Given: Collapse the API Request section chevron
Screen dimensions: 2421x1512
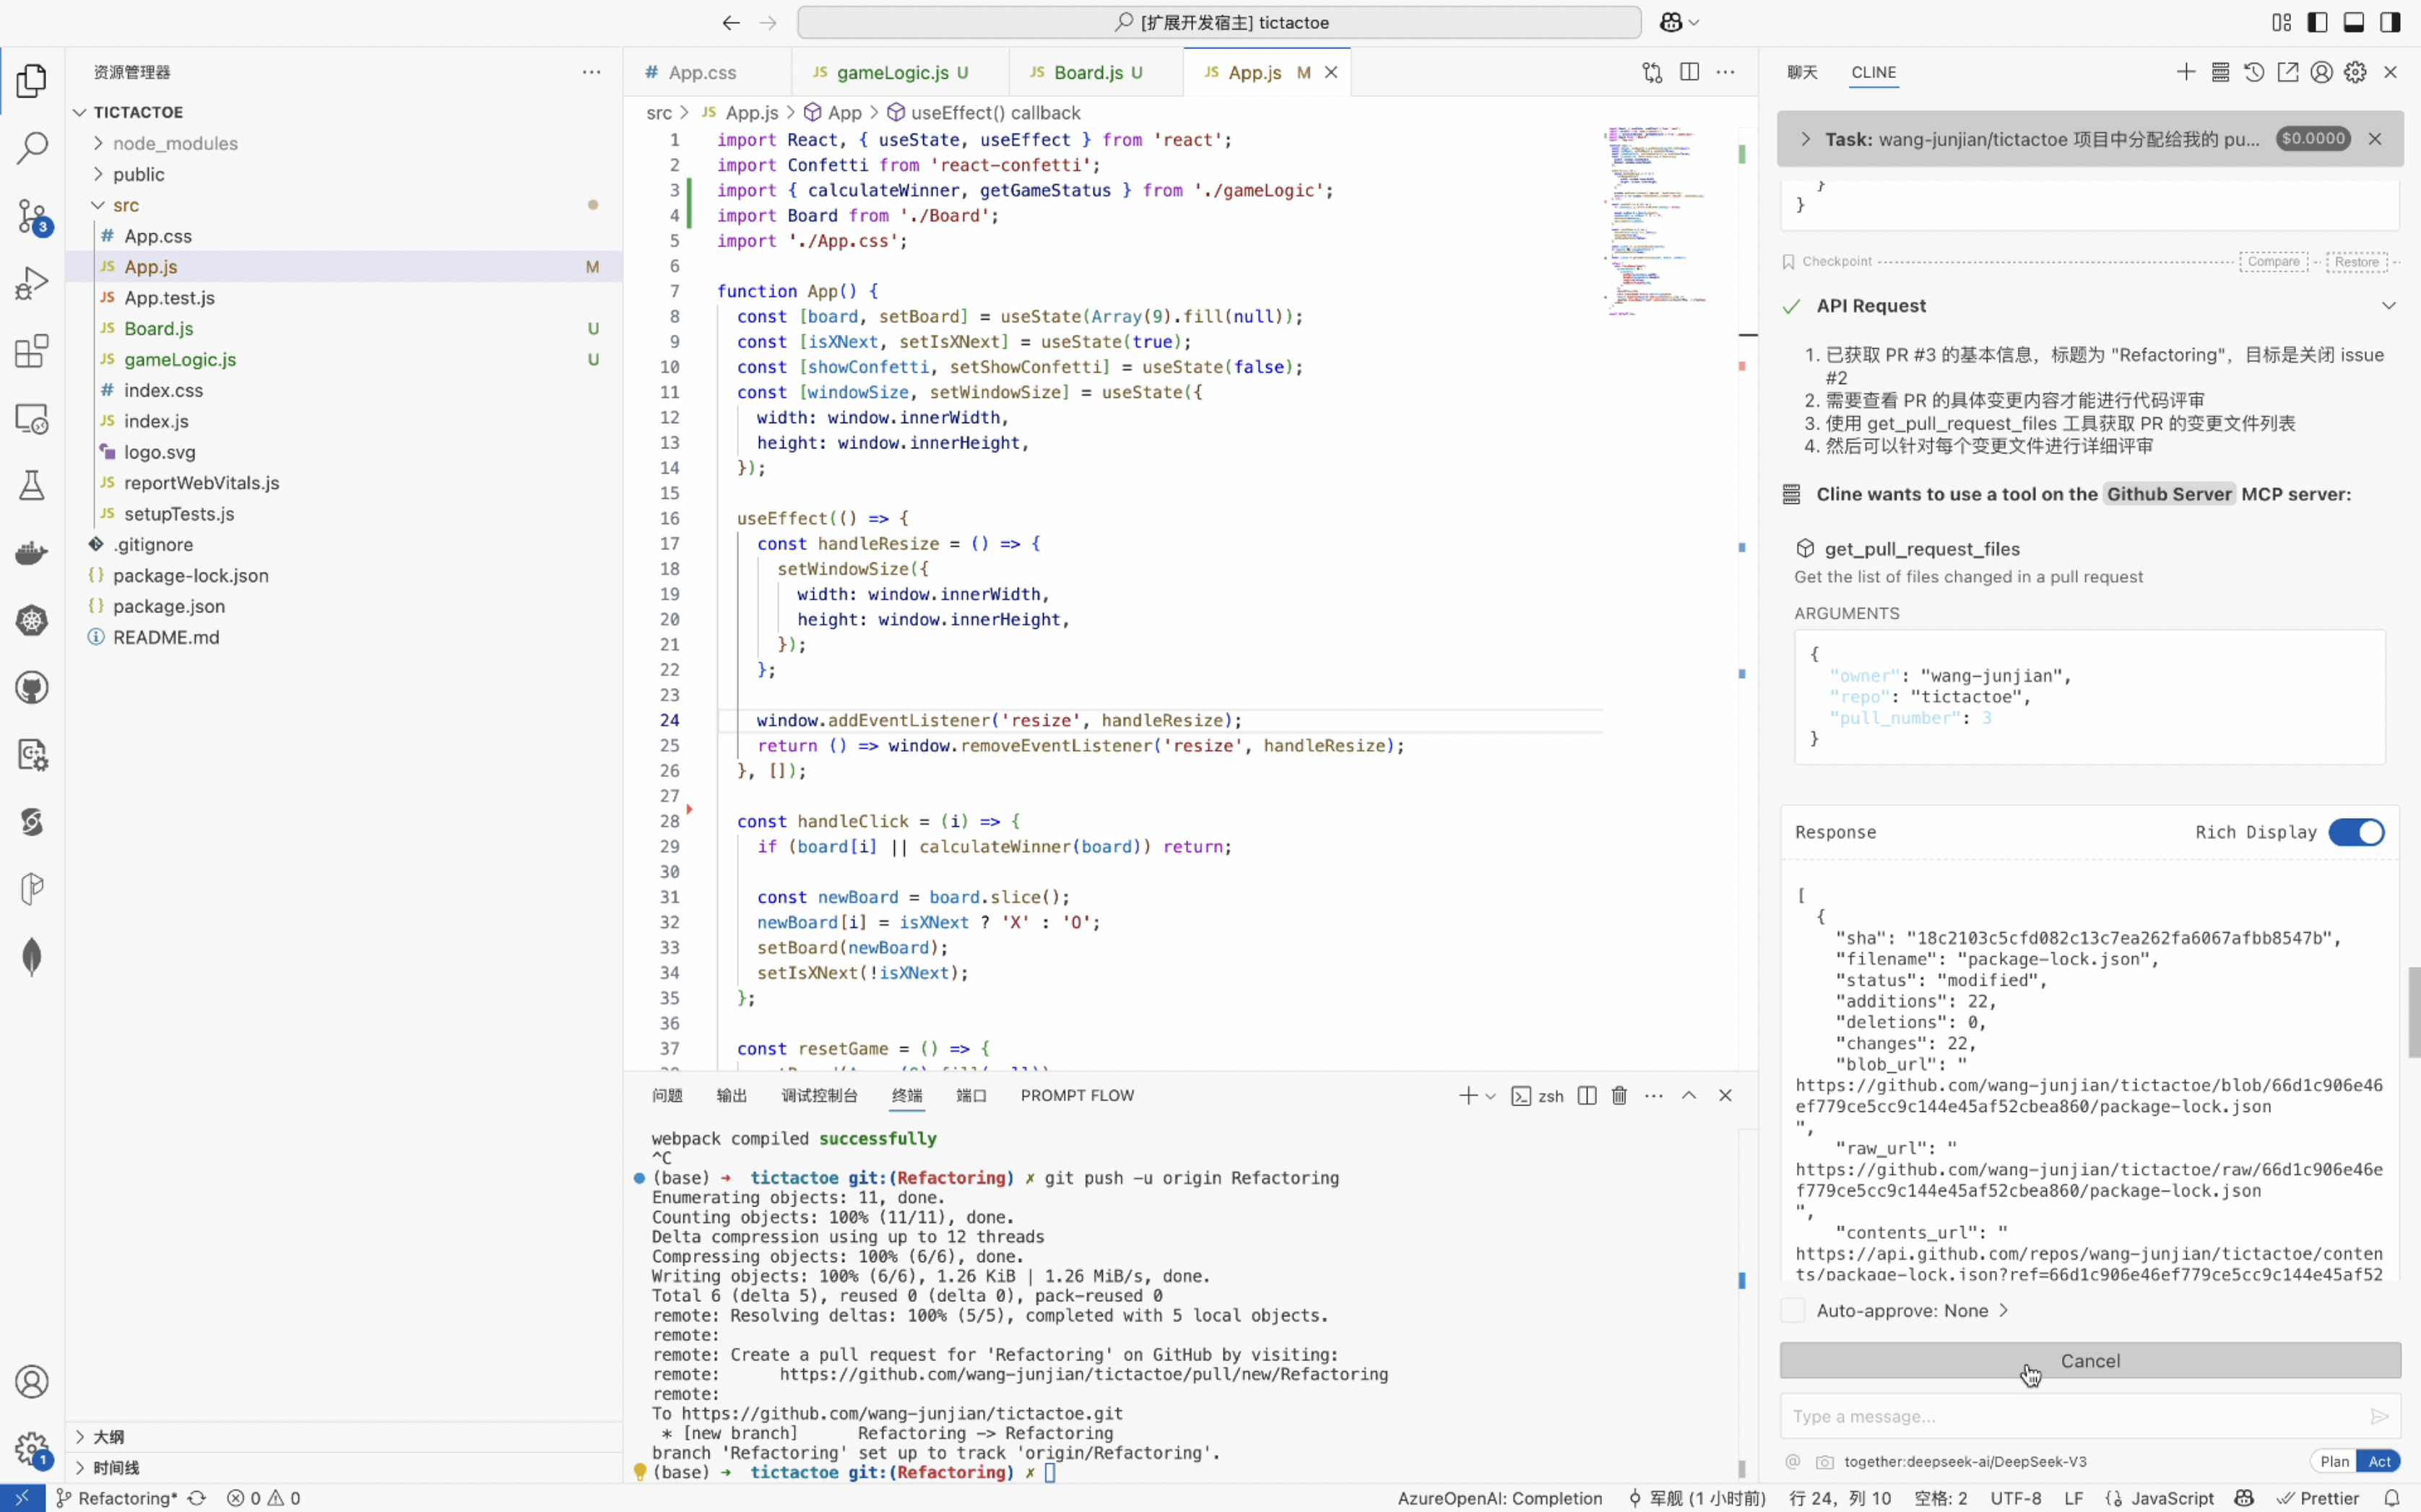Looking at the screenshot, I should click(x=2388, y=306).
